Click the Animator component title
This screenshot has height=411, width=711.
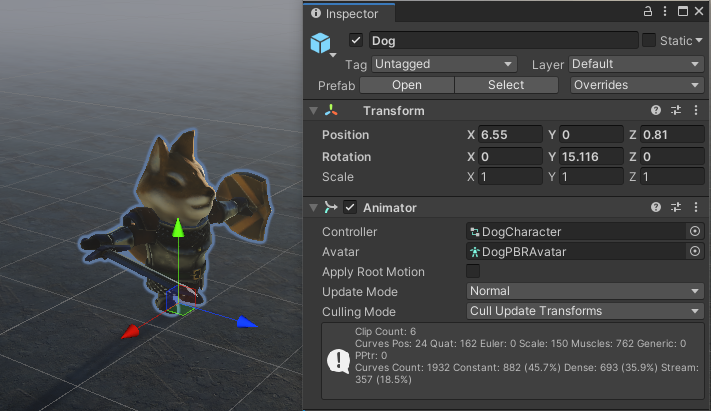[390, 208]
